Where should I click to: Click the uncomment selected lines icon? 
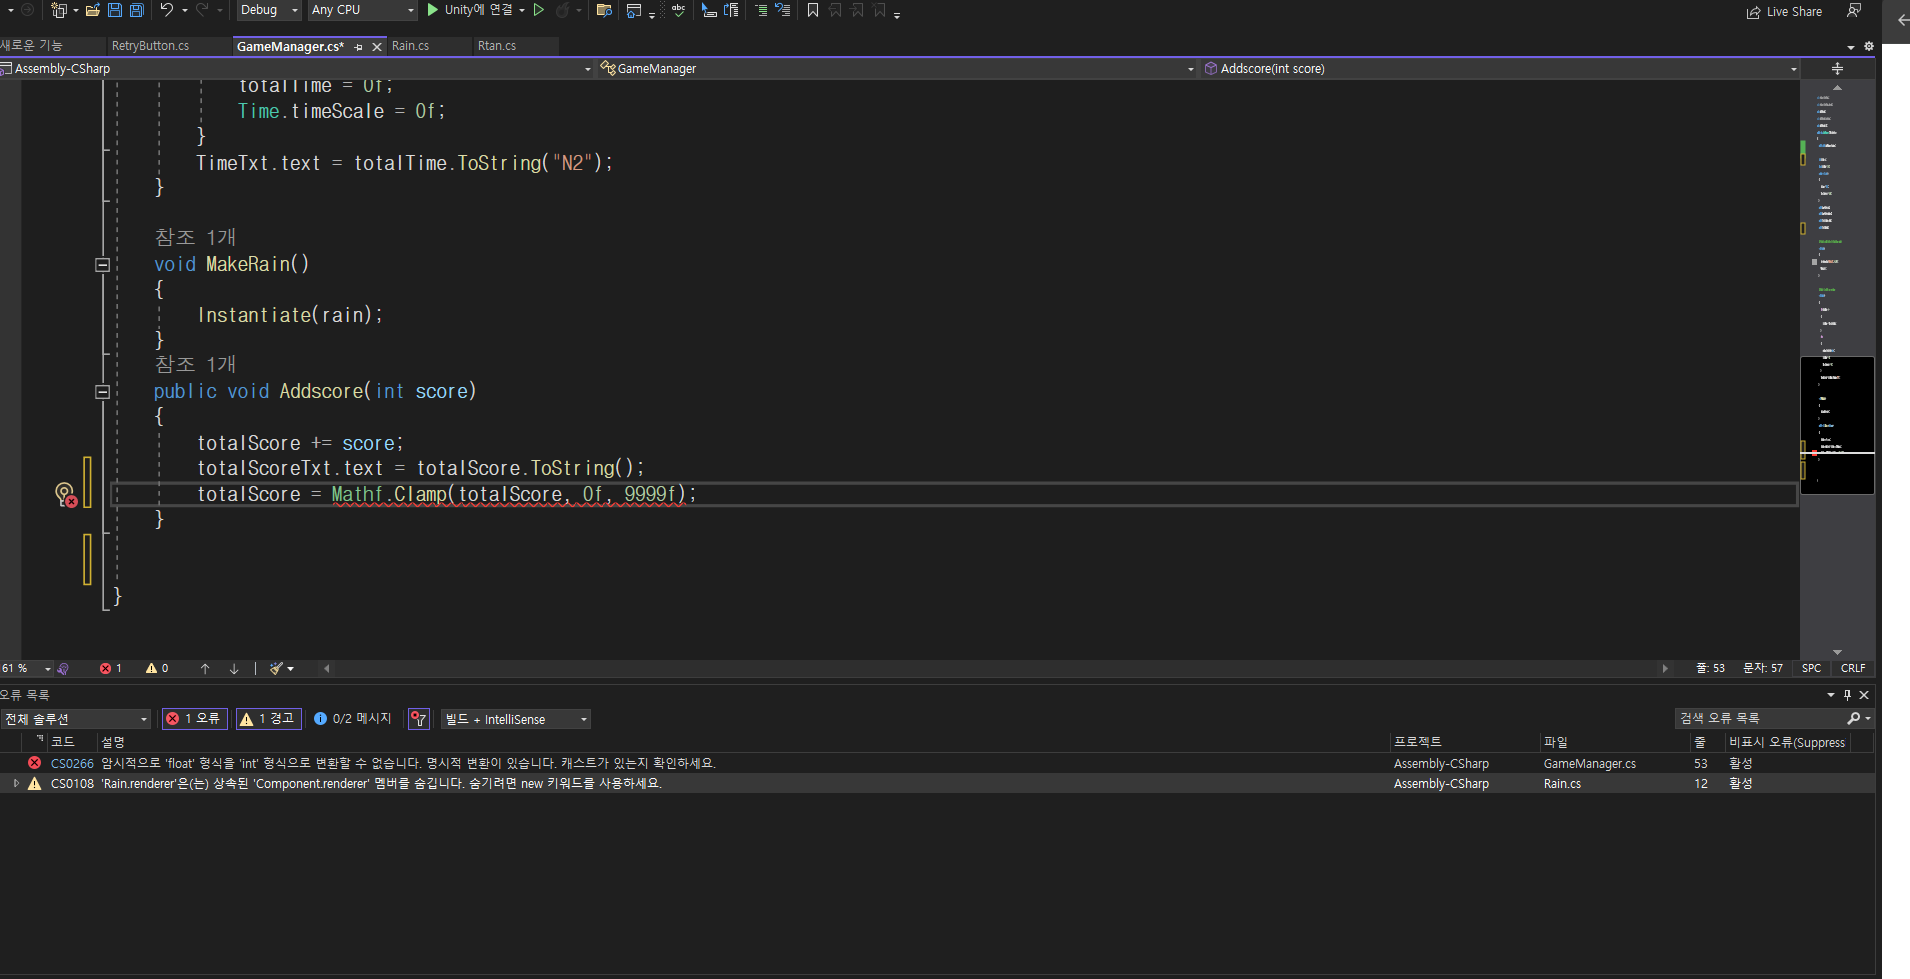click(783, 10)
